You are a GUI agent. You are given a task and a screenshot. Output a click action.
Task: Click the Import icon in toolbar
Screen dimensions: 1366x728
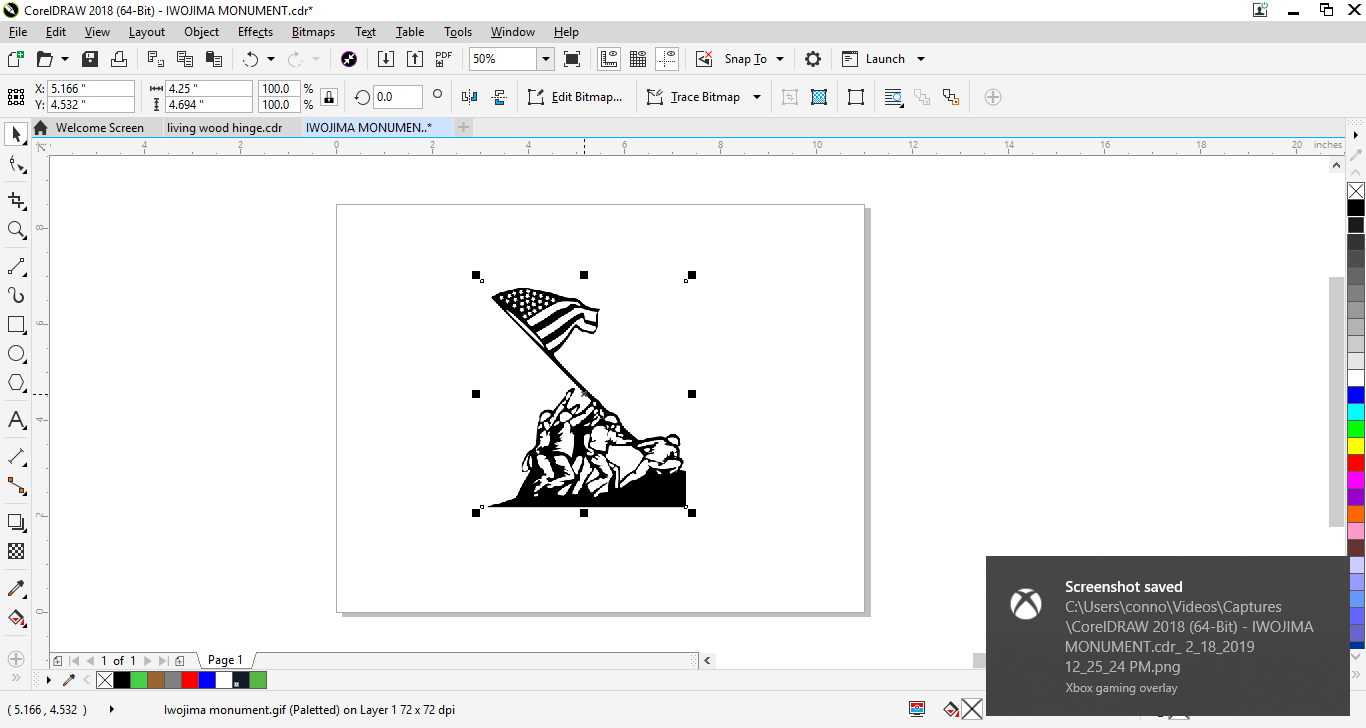[x=385, y=59]
